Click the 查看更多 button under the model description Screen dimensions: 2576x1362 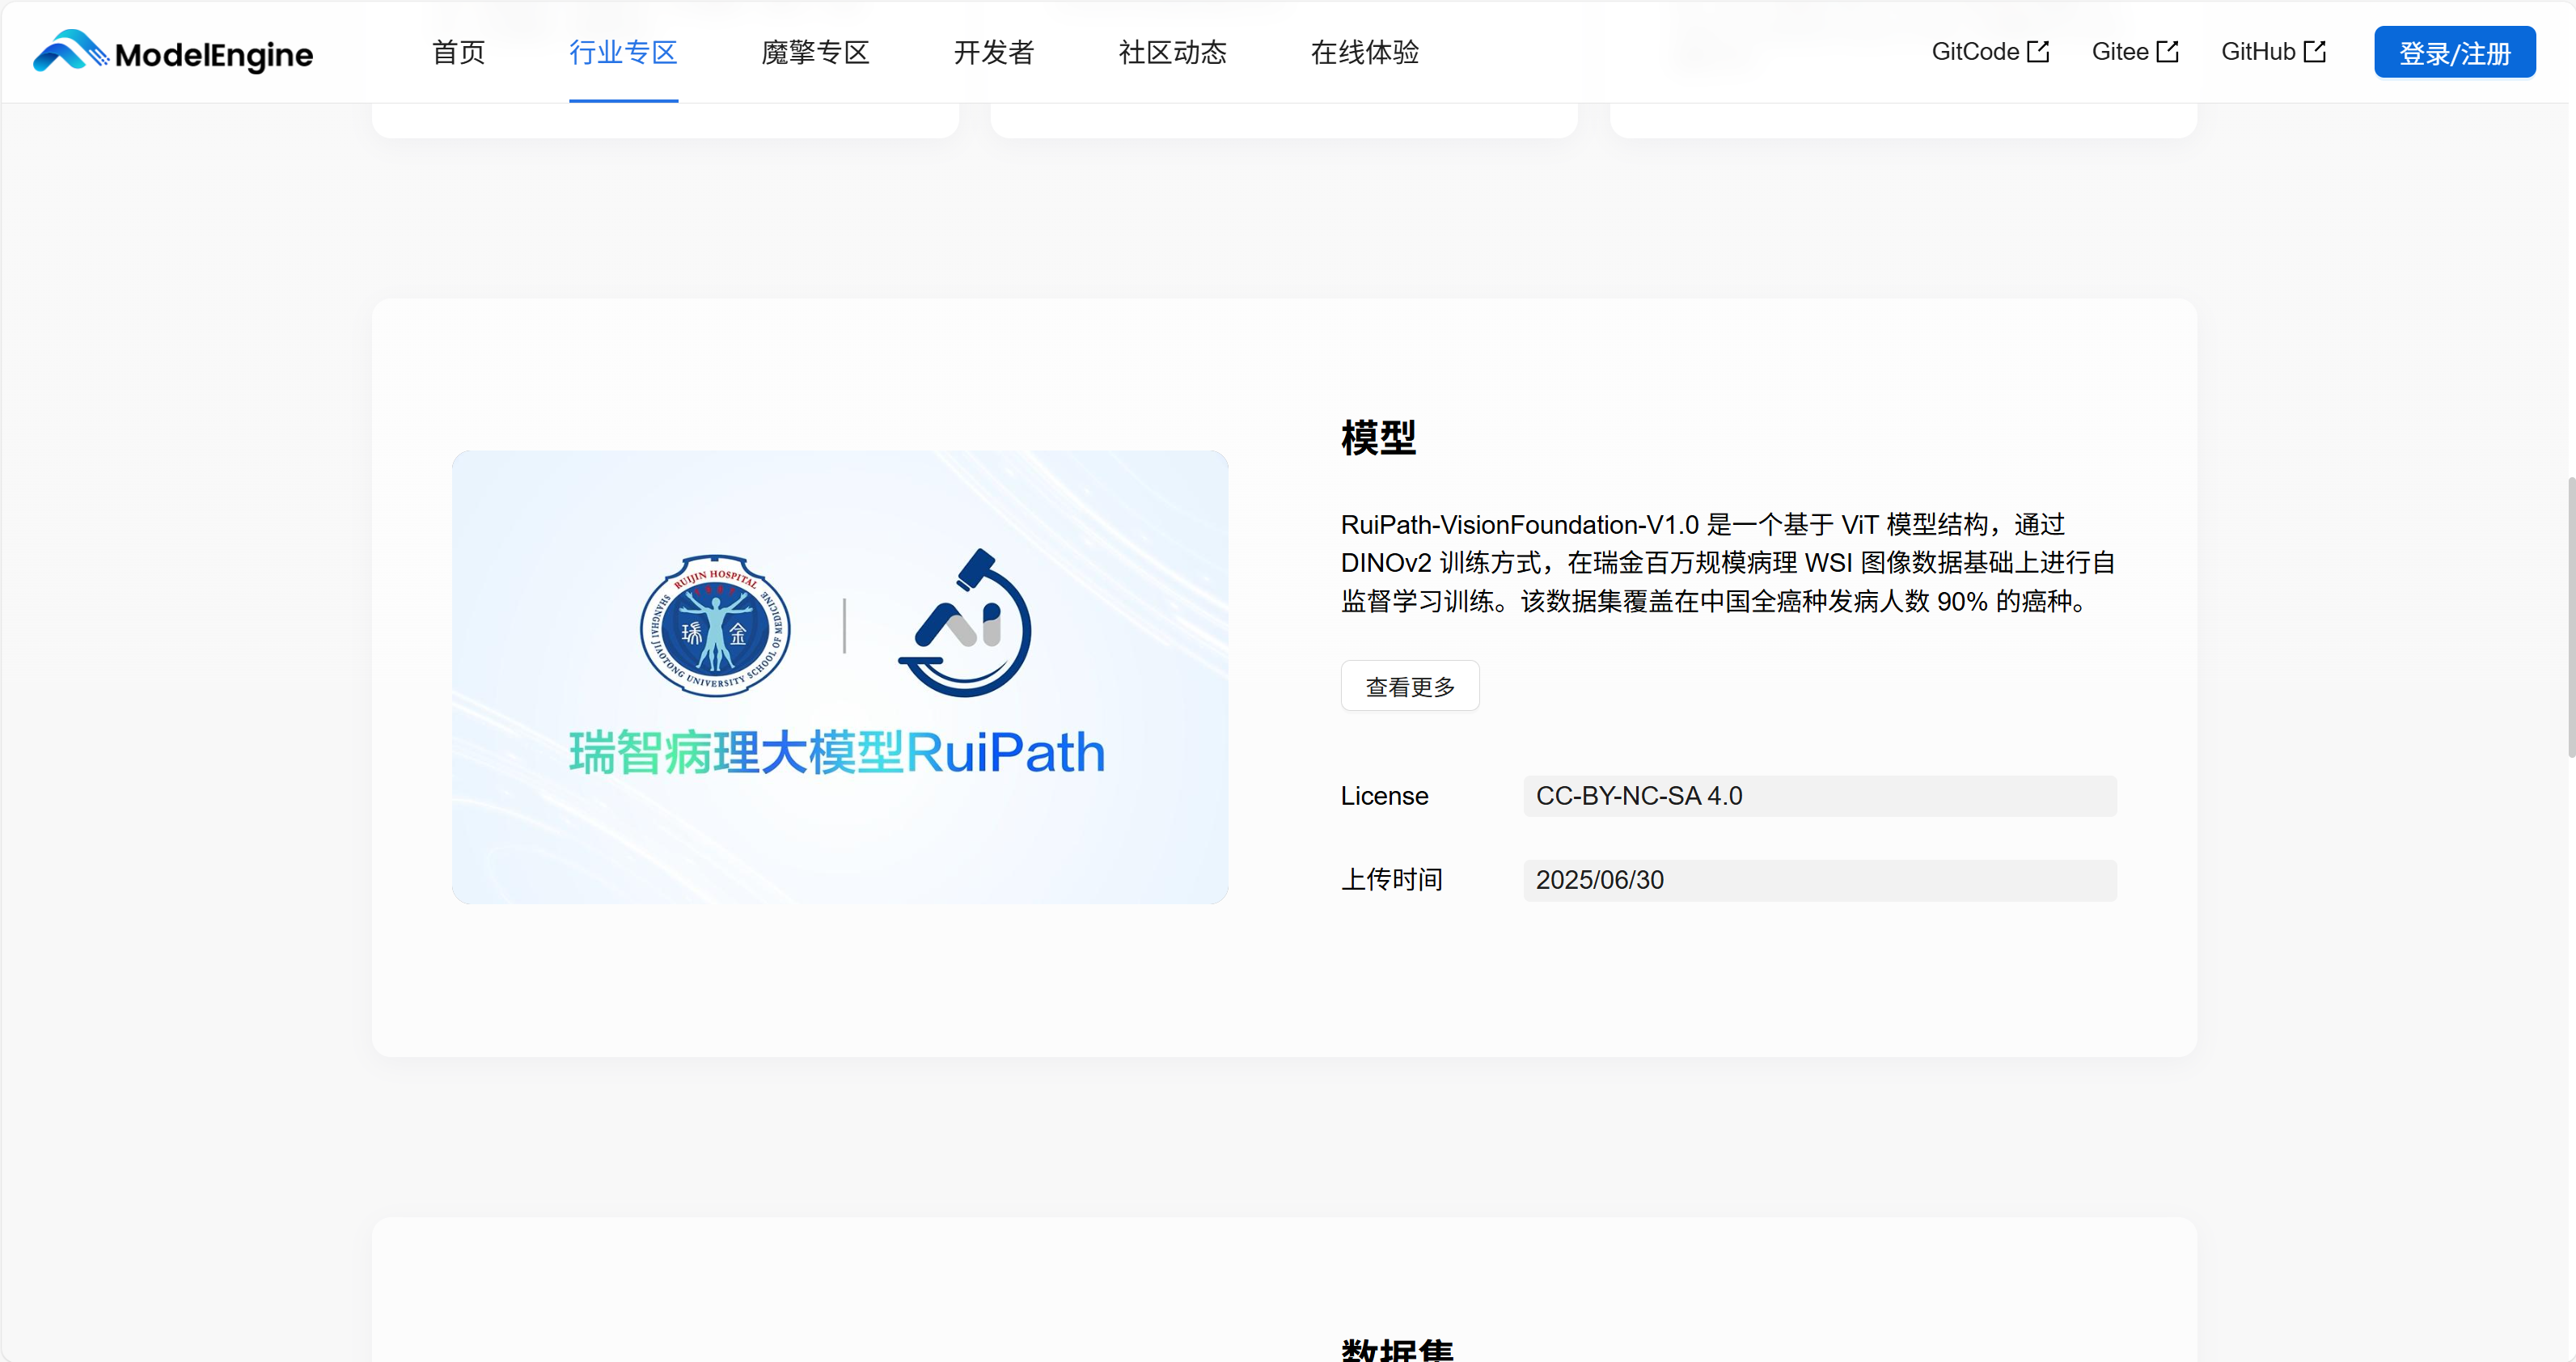pyautogui.click(x=1410, y=685)
